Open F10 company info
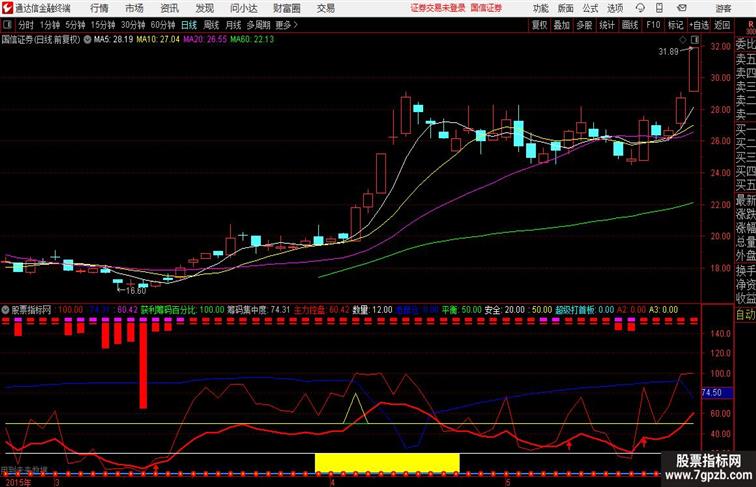Viewport: 756px width, 487px height. [653, 25]
